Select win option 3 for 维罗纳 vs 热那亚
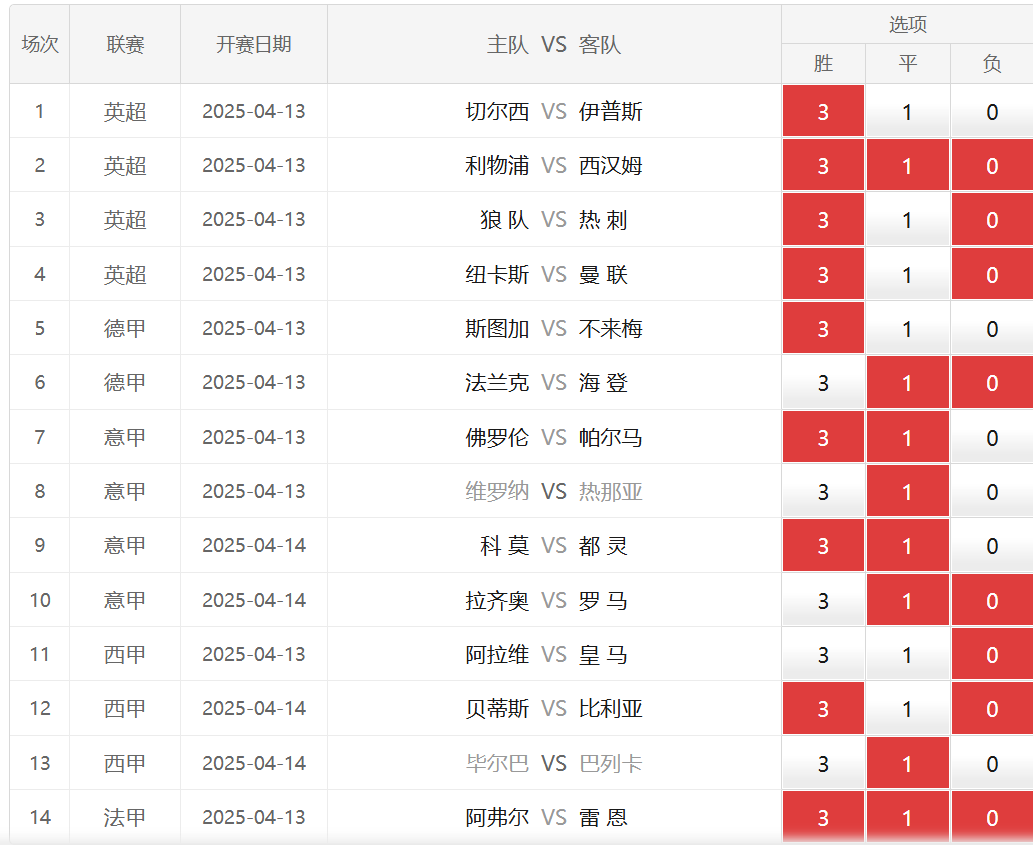1033x855 pixels. (823, 491)
